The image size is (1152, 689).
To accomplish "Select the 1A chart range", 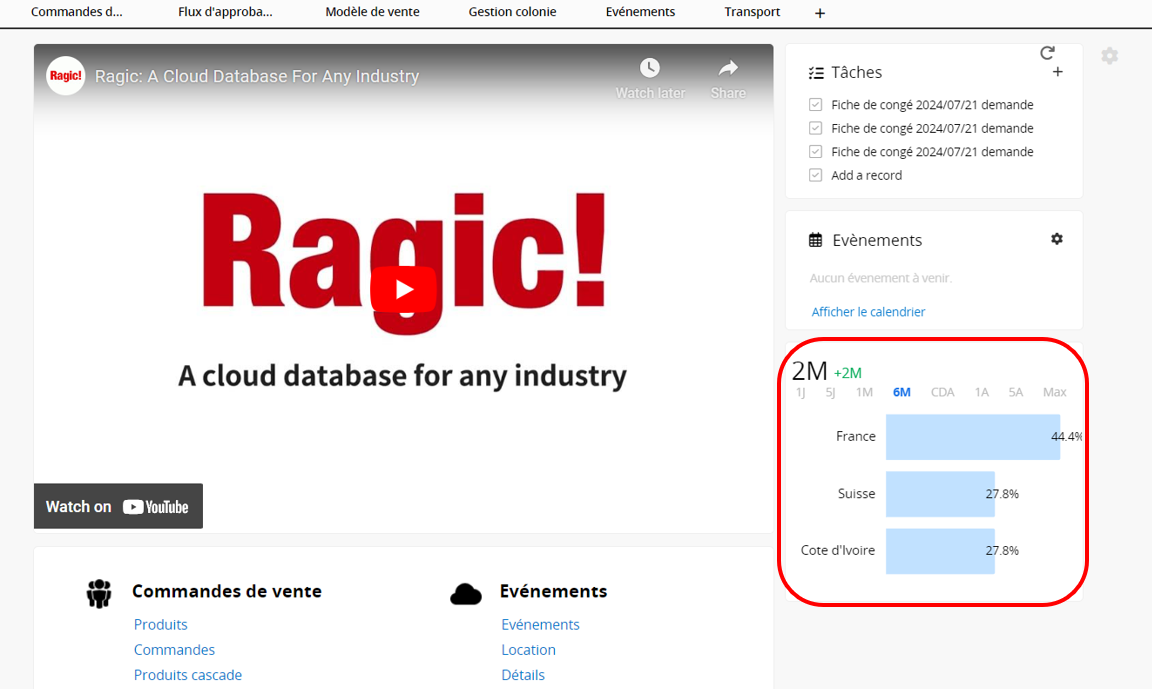I will click(982, 392).
